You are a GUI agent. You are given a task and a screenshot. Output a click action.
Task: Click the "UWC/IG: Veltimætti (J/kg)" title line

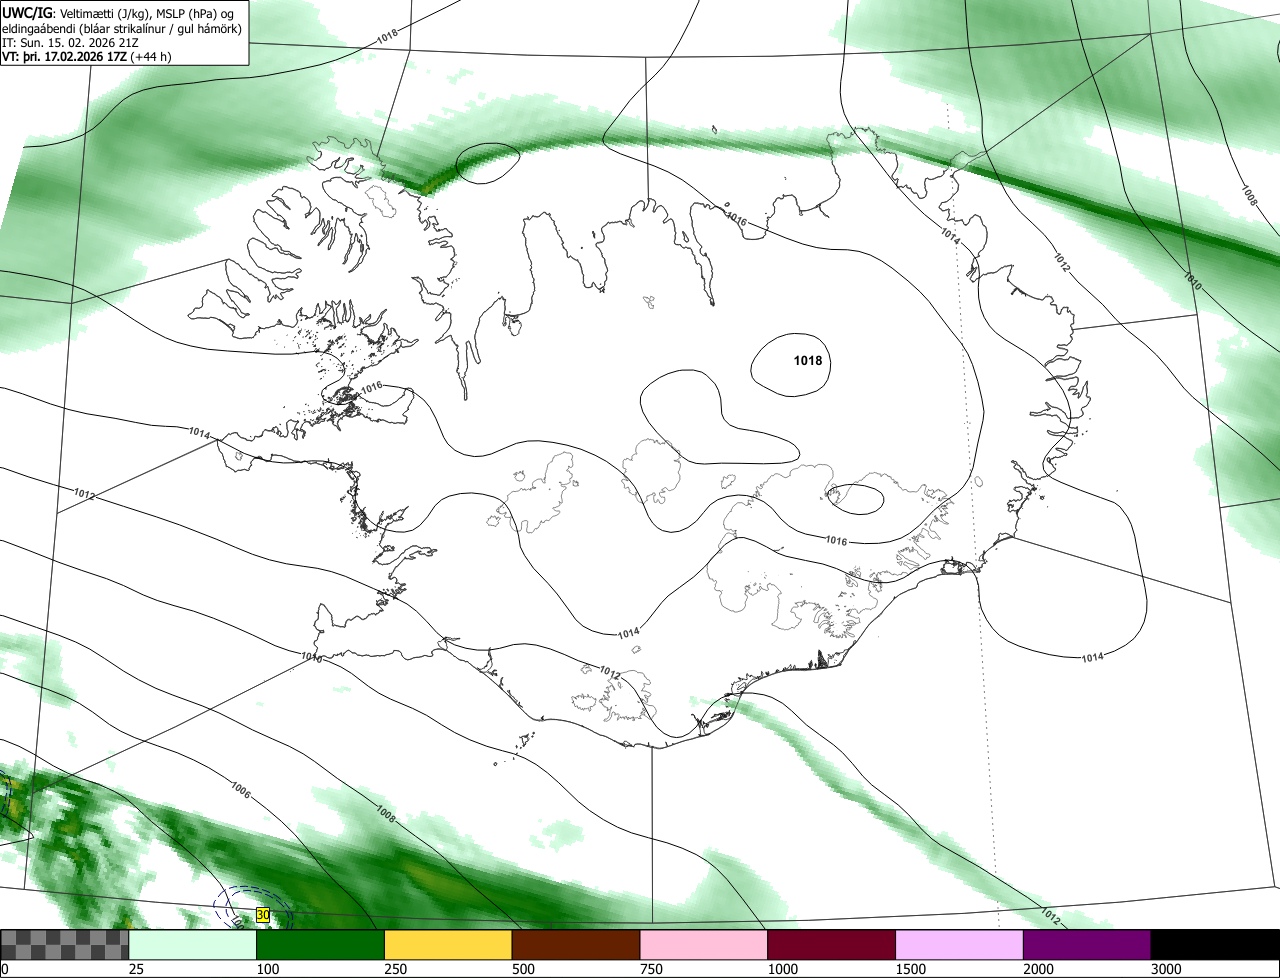[x=117, y=12]
